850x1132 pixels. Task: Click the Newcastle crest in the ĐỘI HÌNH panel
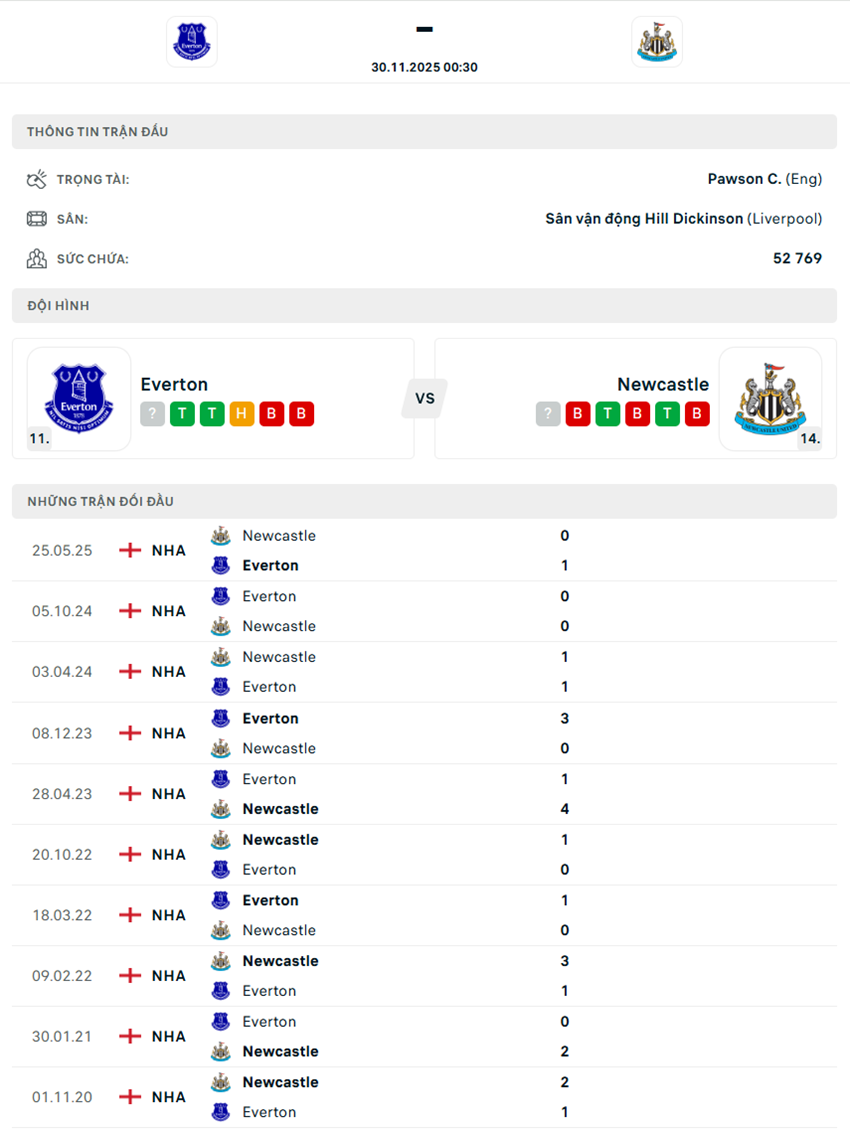coord(771,398)
